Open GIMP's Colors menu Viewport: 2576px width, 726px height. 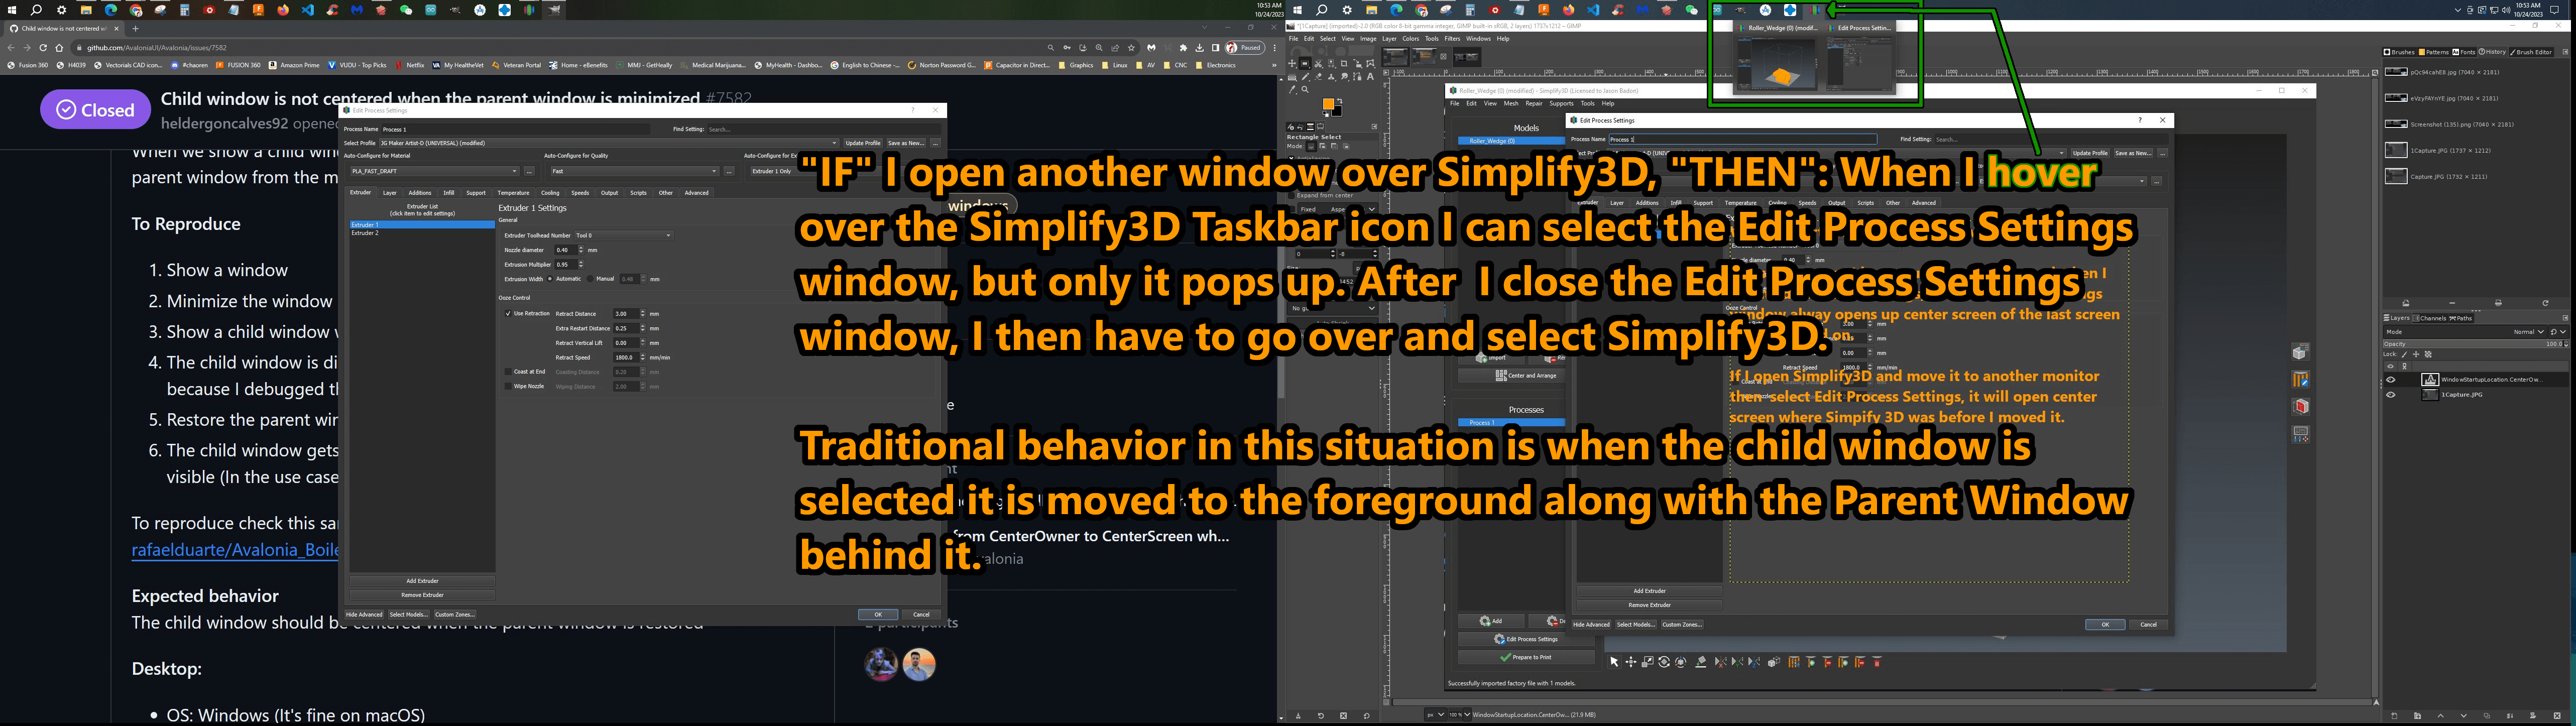[x=1410, y=39]
